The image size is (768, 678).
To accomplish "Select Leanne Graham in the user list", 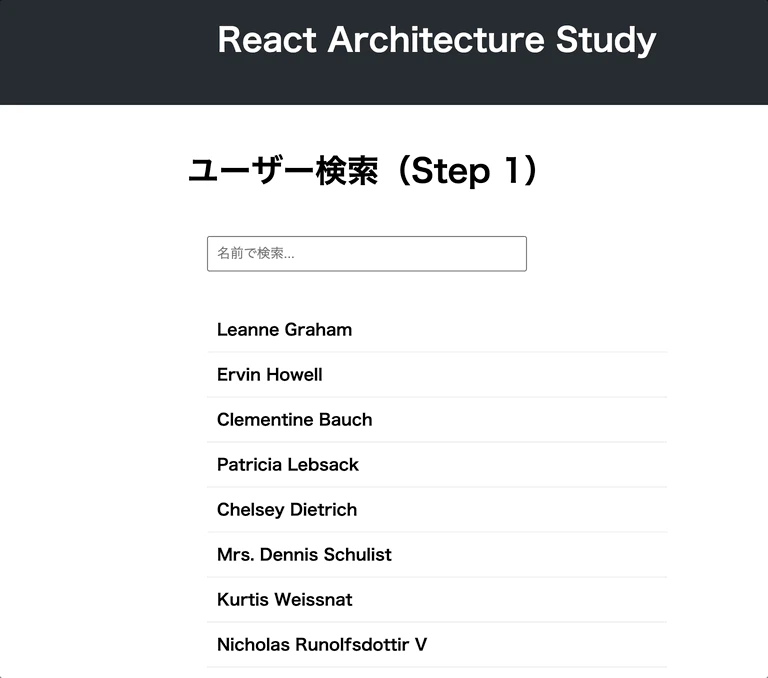I will pos(437,330).
